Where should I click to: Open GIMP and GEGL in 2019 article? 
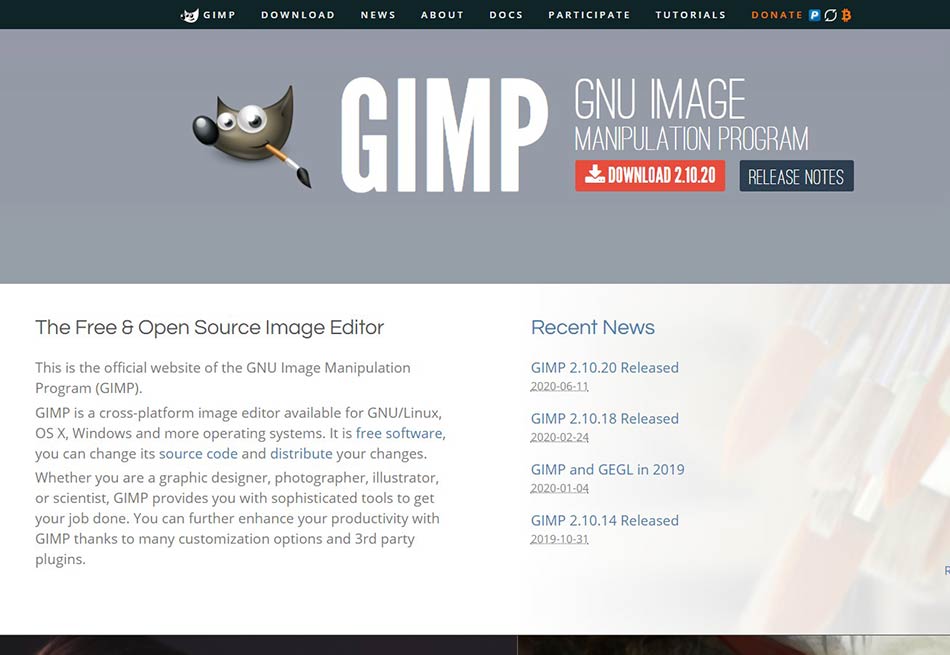coord(608,470)
